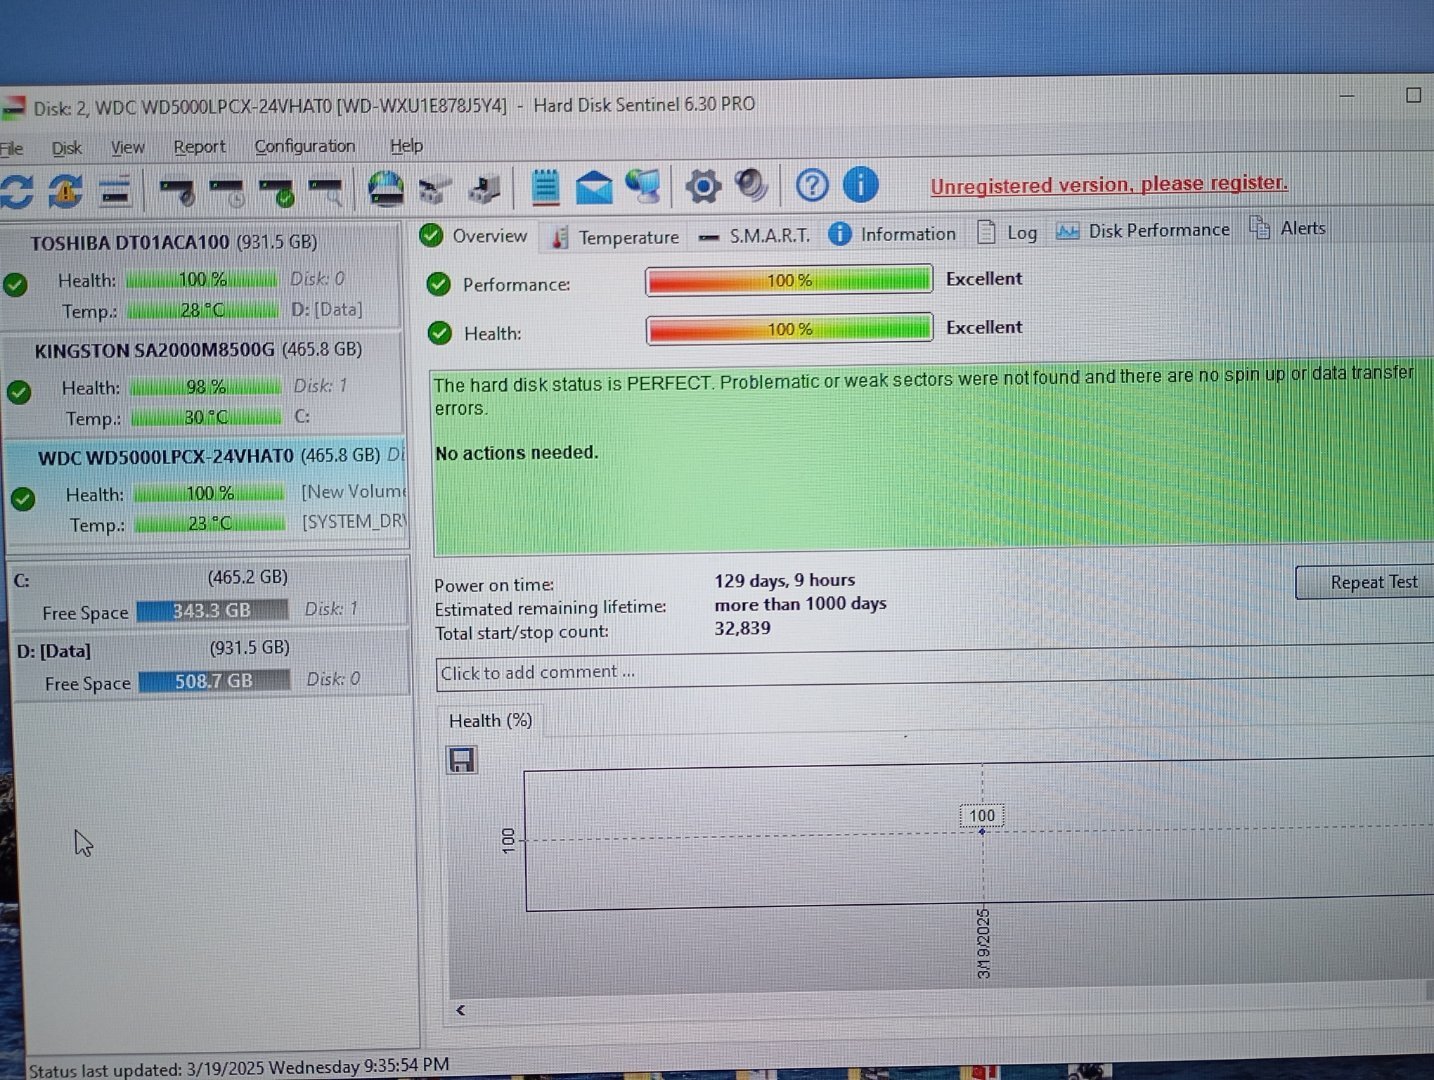Click the globe and monitor icon
Screen dimensions: 1434x1080
643,186
